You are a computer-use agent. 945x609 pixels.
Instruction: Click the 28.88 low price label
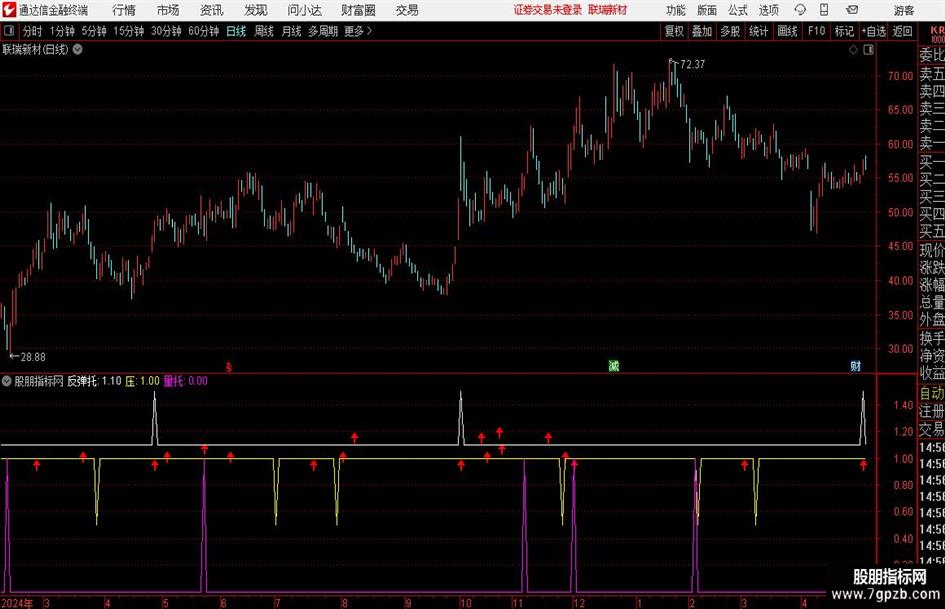pos(33,357)
